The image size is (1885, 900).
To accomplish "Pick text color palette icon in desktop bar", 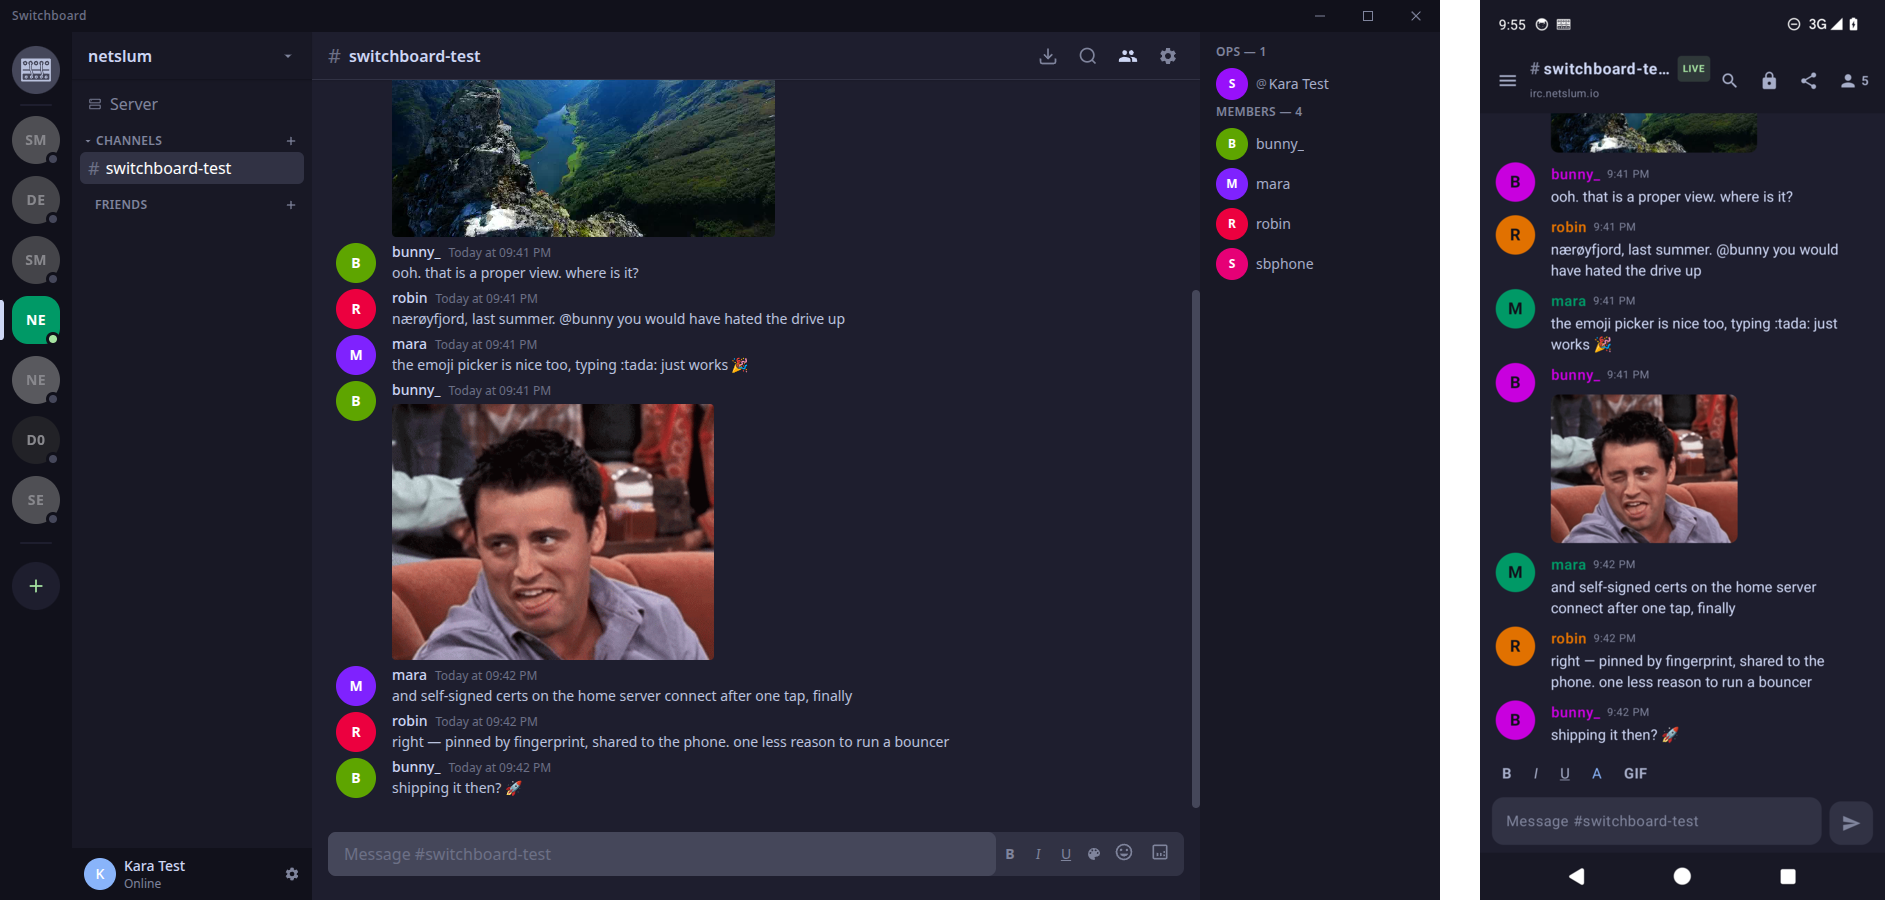I will click(1094, 854).
